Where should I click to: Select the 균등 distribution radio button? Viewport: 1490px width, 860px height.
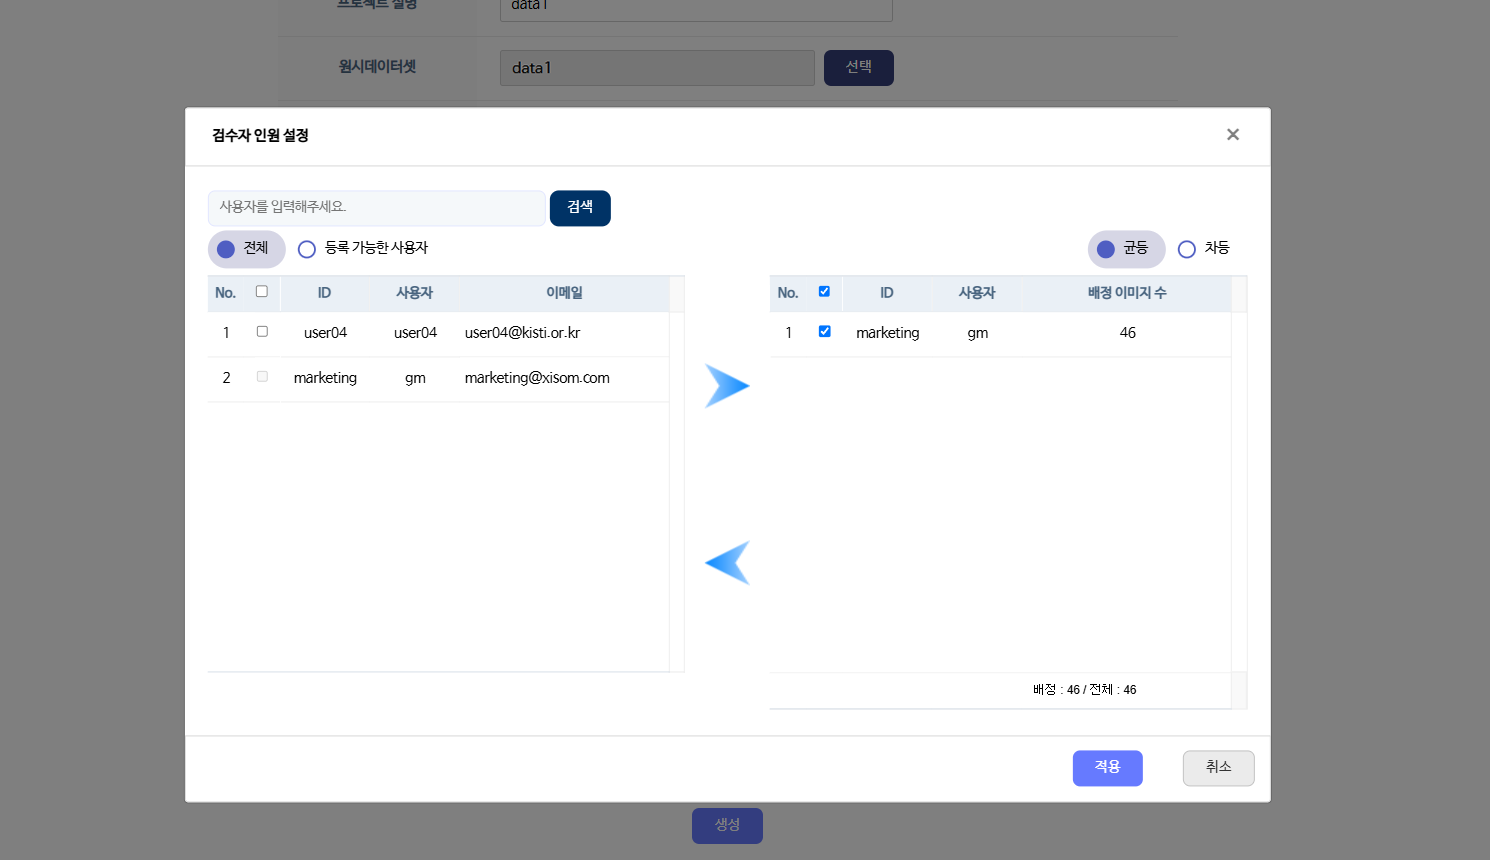(x=1106, y=249)
